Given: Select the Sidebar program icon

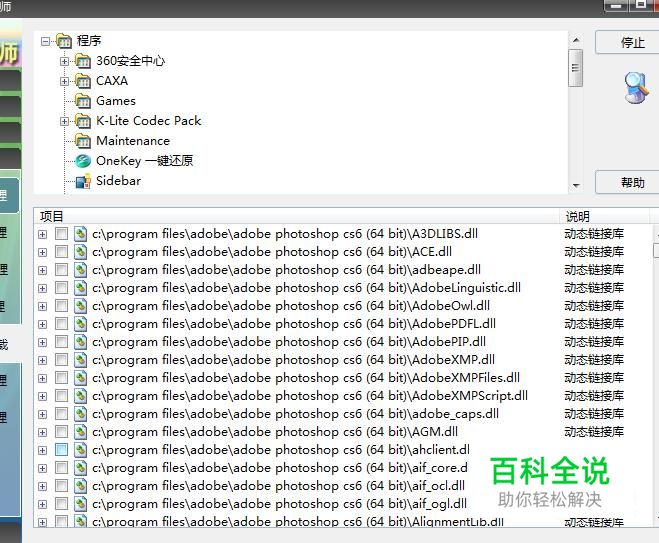Looking at the screenshot, I should point(83,181).
